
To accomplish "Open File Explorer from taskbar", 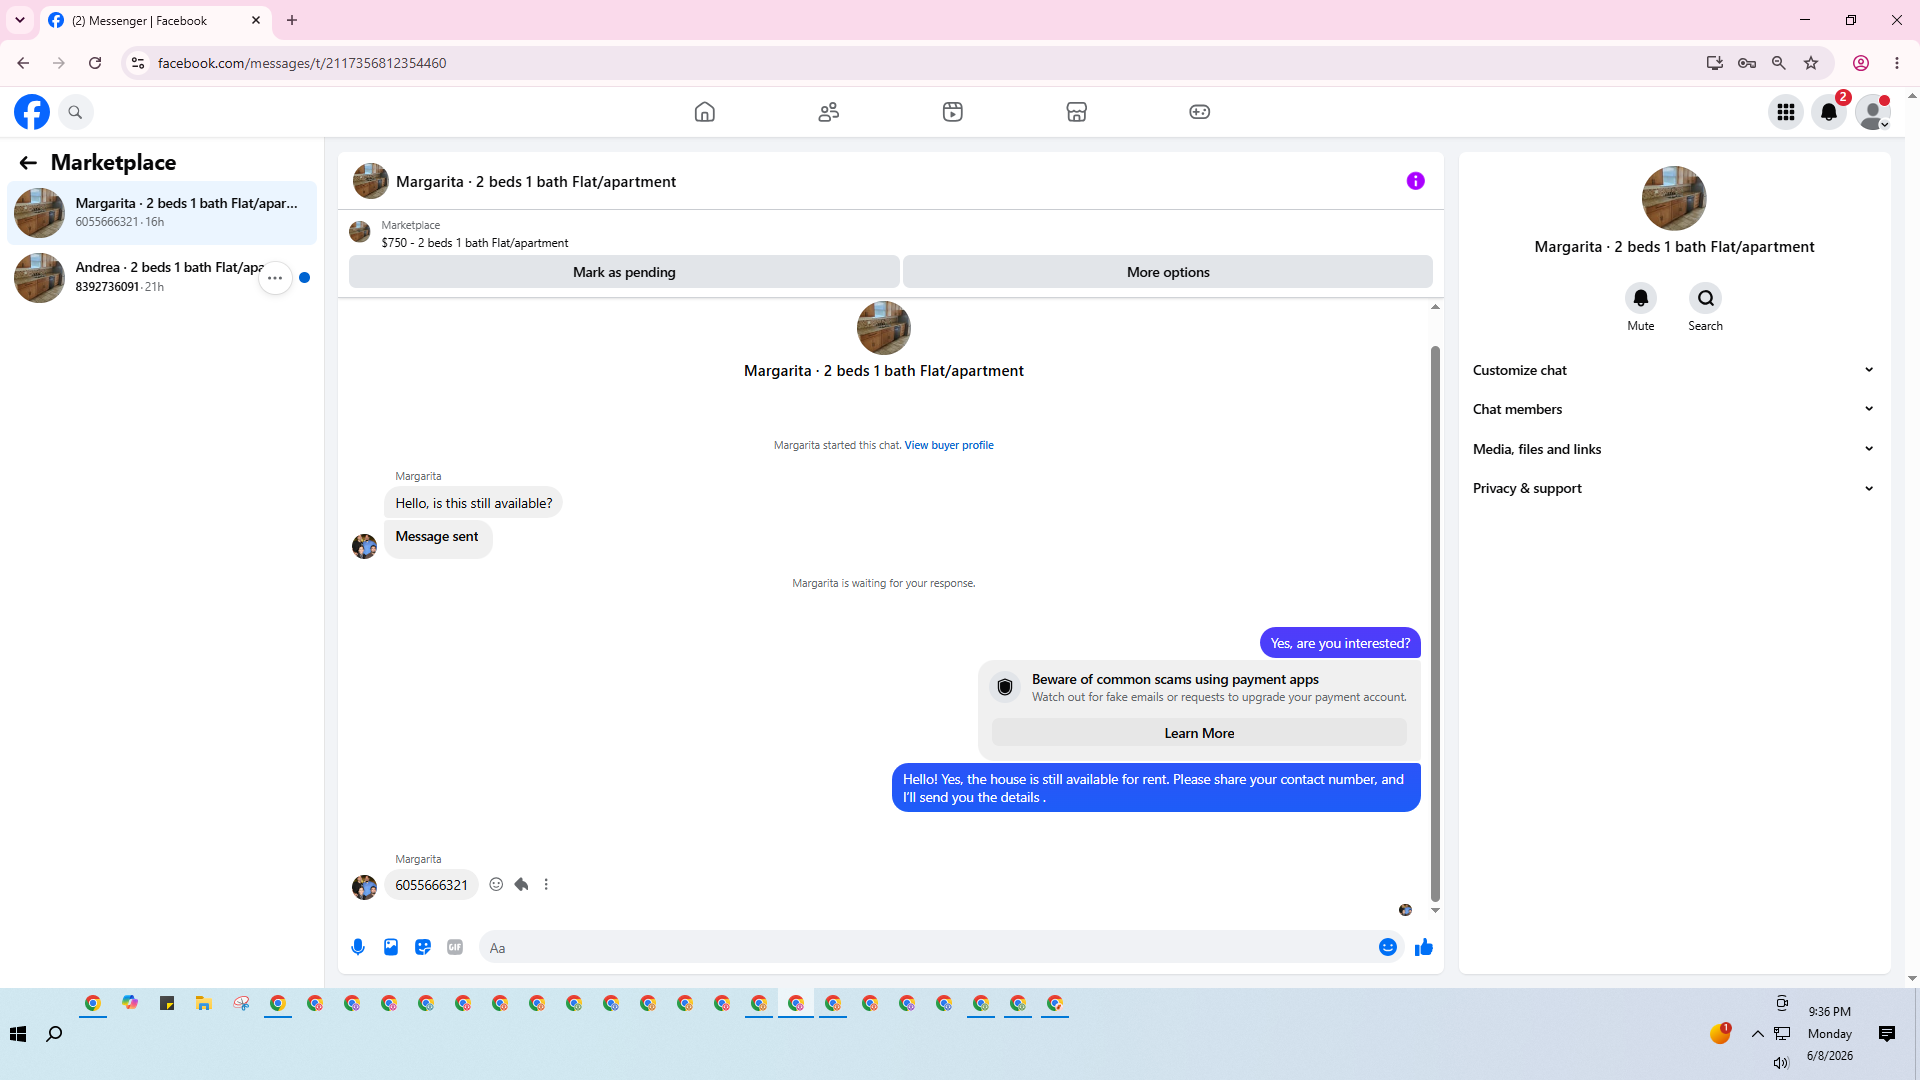I will click(x=204, y=1003).
